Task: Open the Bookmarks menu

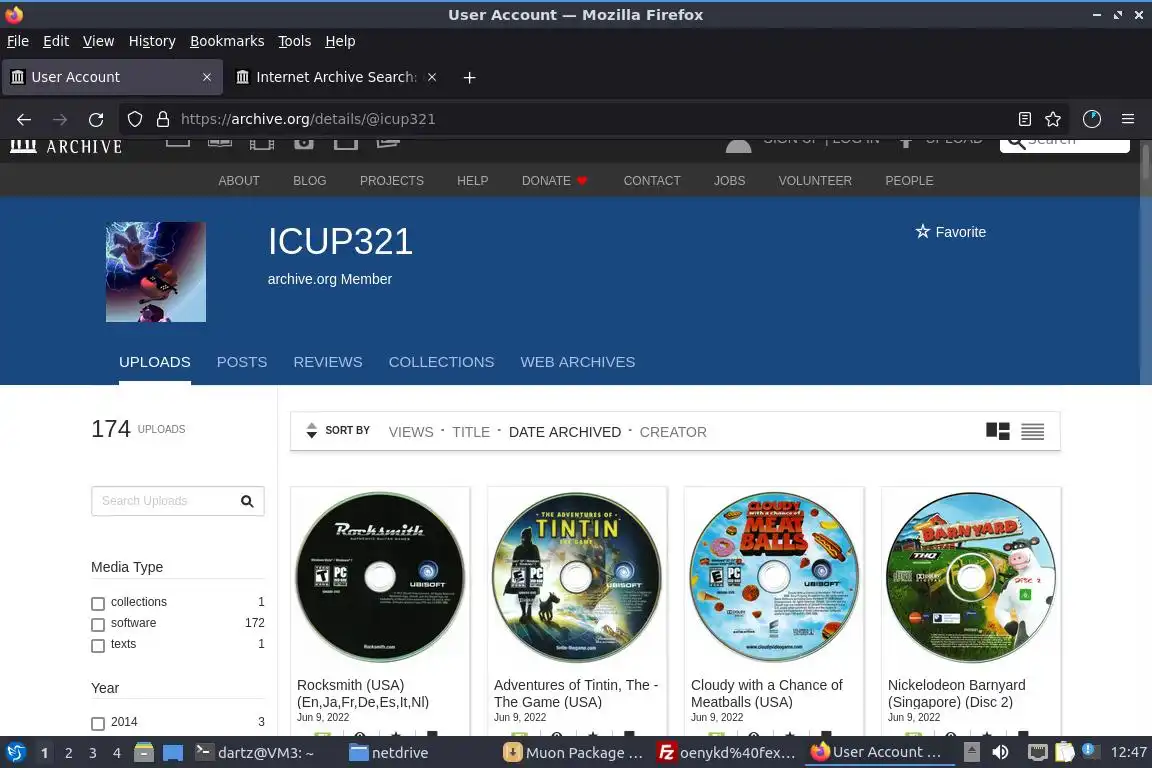Action: (227, 41)
